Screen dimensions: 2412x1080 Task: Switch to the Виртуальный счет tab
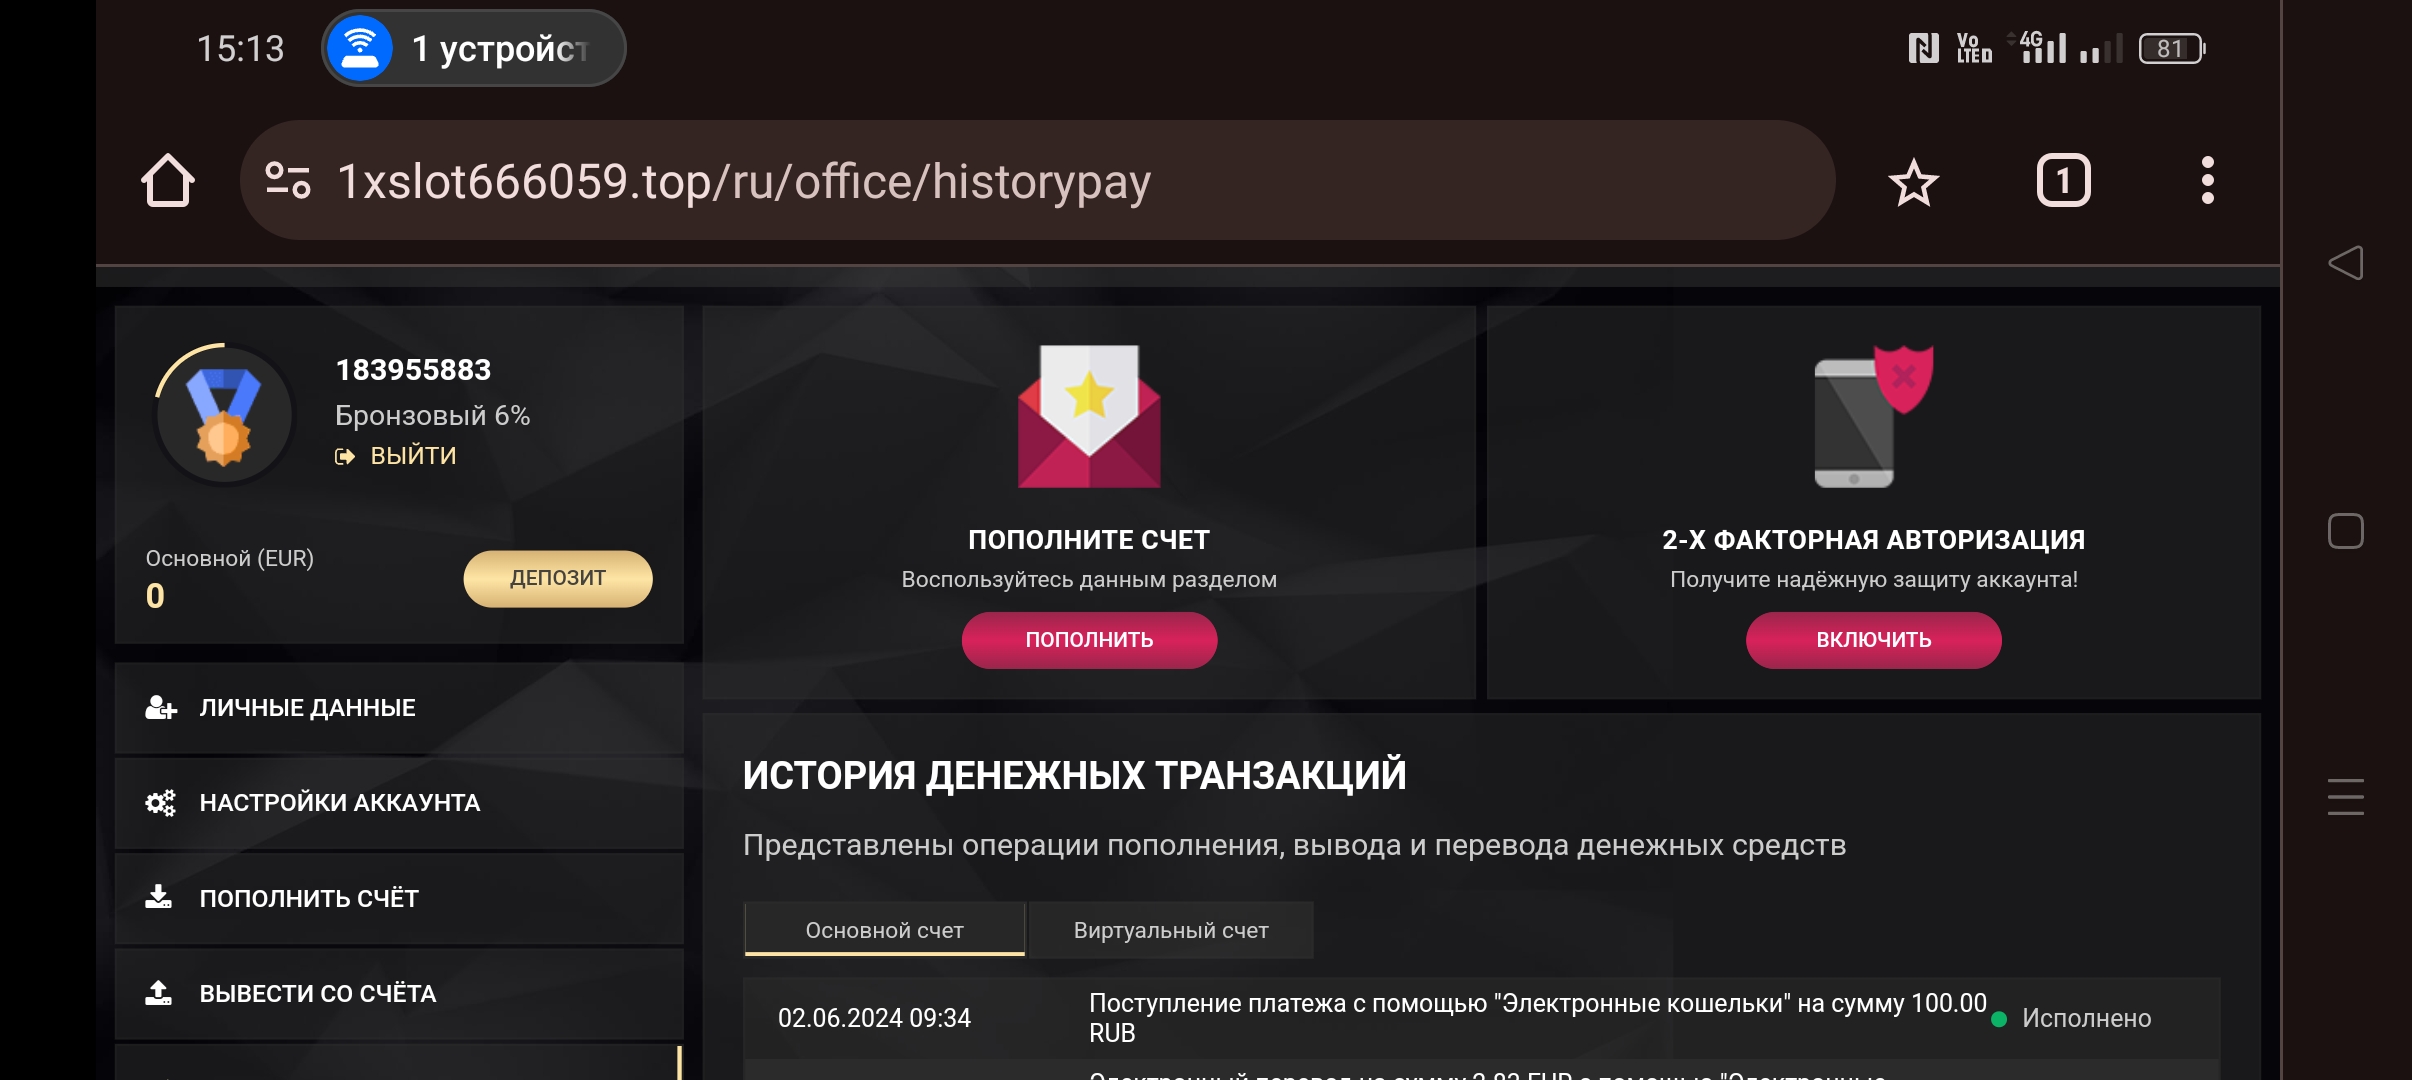tap(1171, 930)
